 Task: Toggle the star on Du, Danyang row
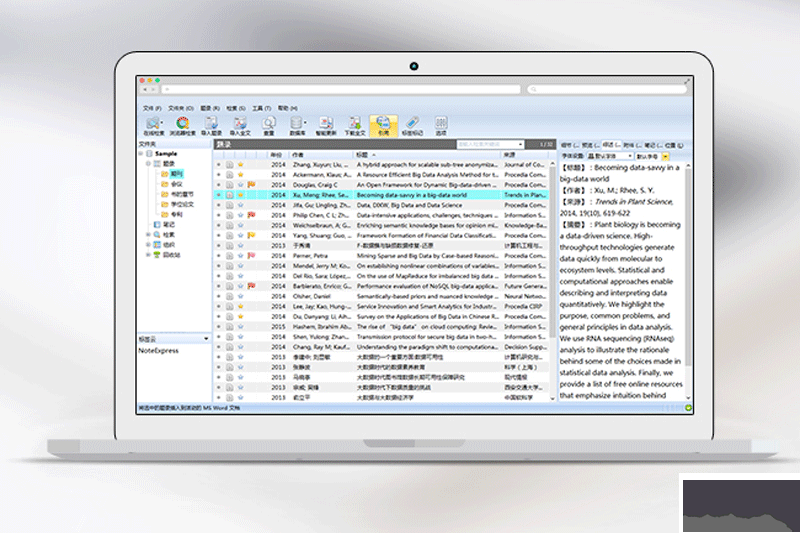[x=241, y=317]
